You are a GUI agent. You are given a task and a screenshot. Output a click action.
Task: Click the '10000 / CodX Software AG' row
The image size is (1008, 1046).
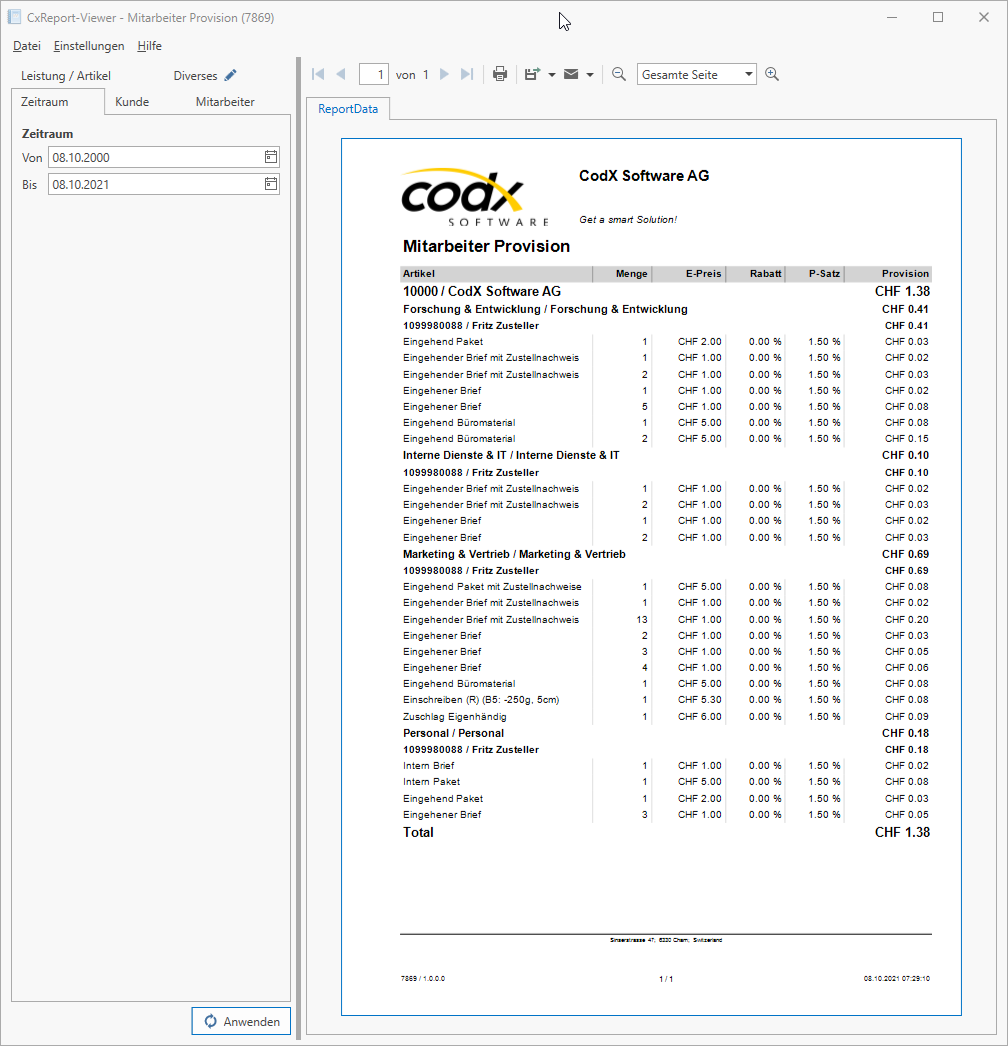point(666,292)
